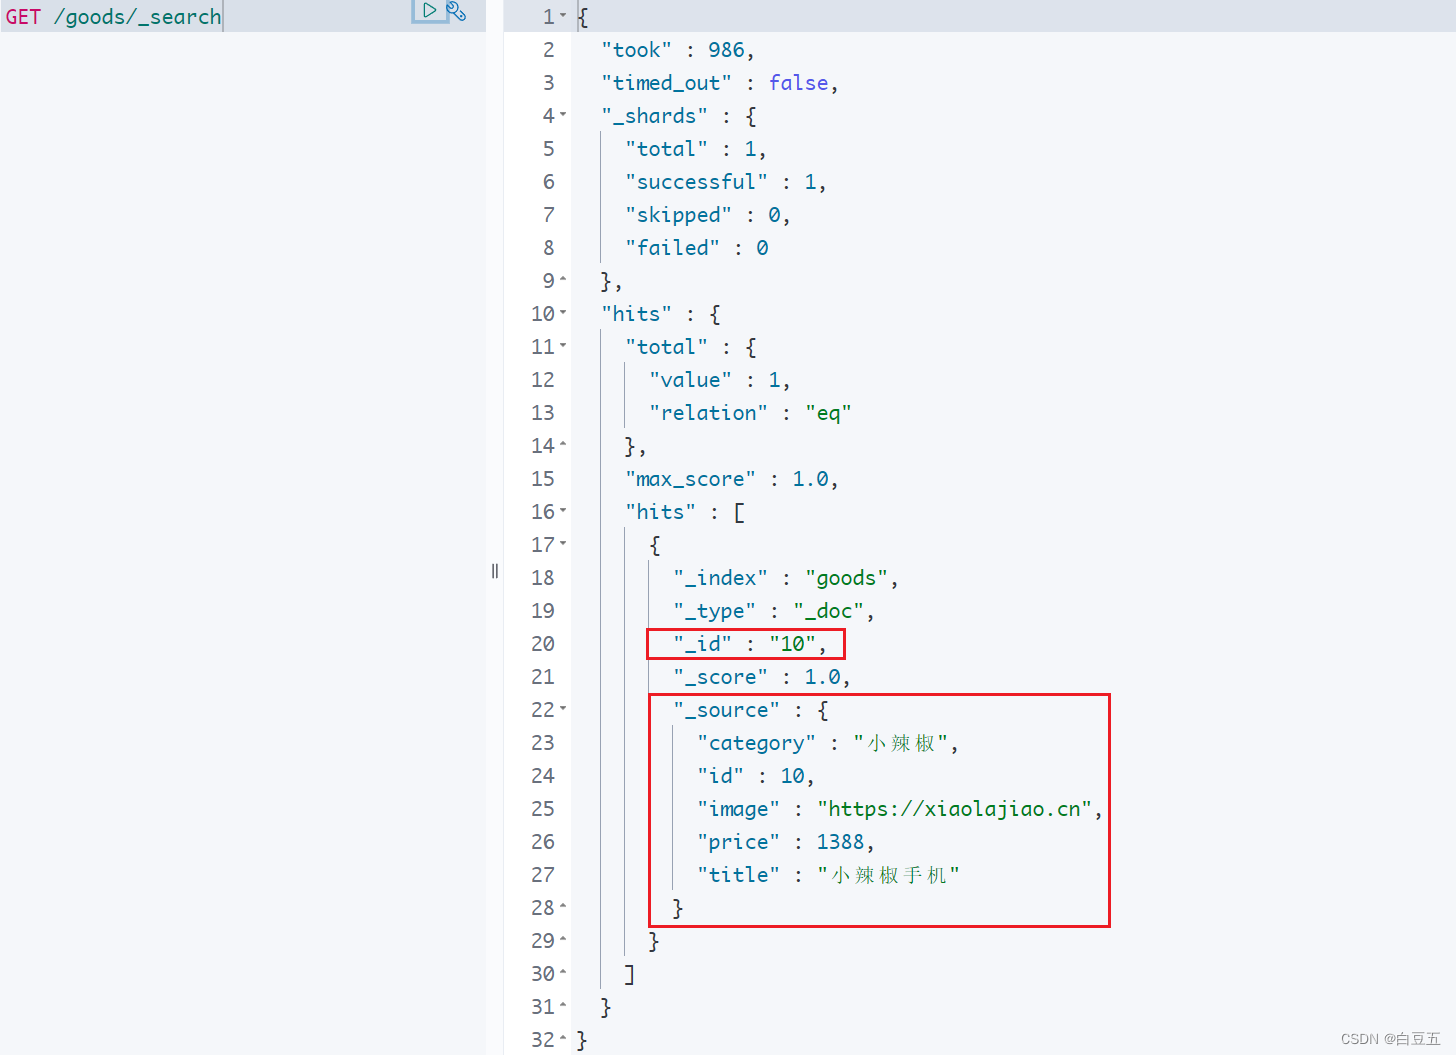Click the fold-end marker at line 31
Image resolution: width=1456 pixels, height=1055 pixels.
pos(563,1006)
